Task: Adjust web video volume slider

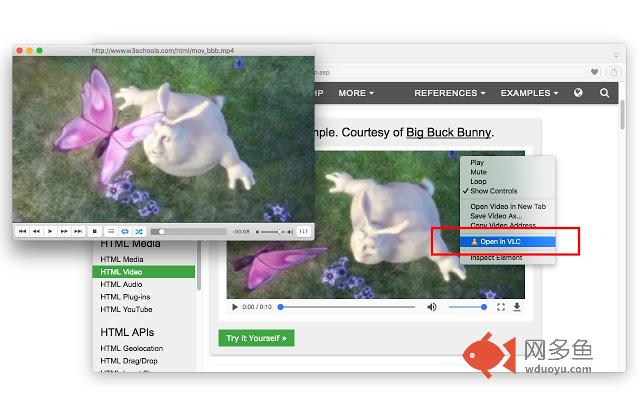Action: pyautogui.click(x=467, y=307)
